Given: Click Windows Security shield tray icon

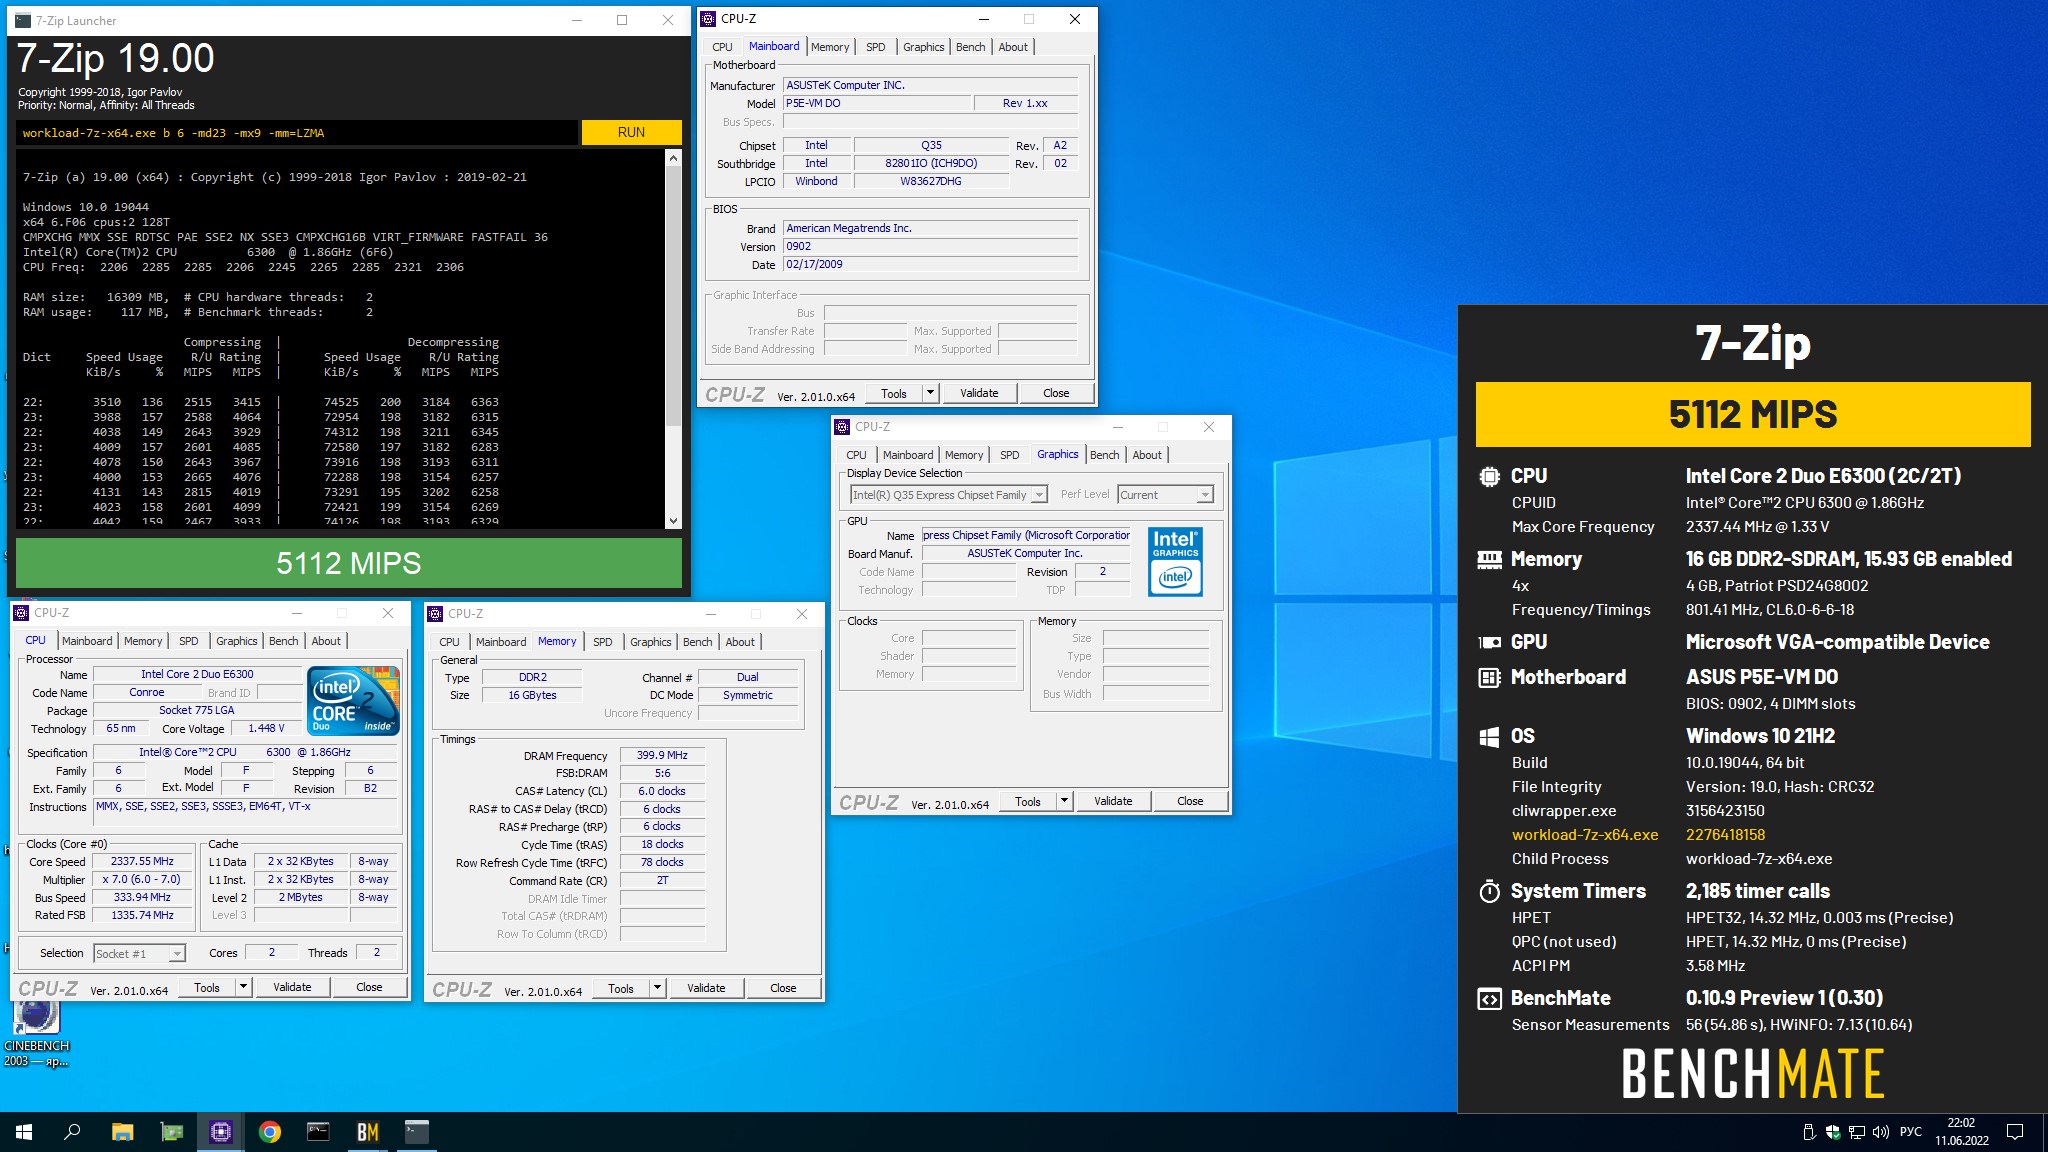Looking at the screenshot, I should pyautogui.click(x=1833, y=1132).
